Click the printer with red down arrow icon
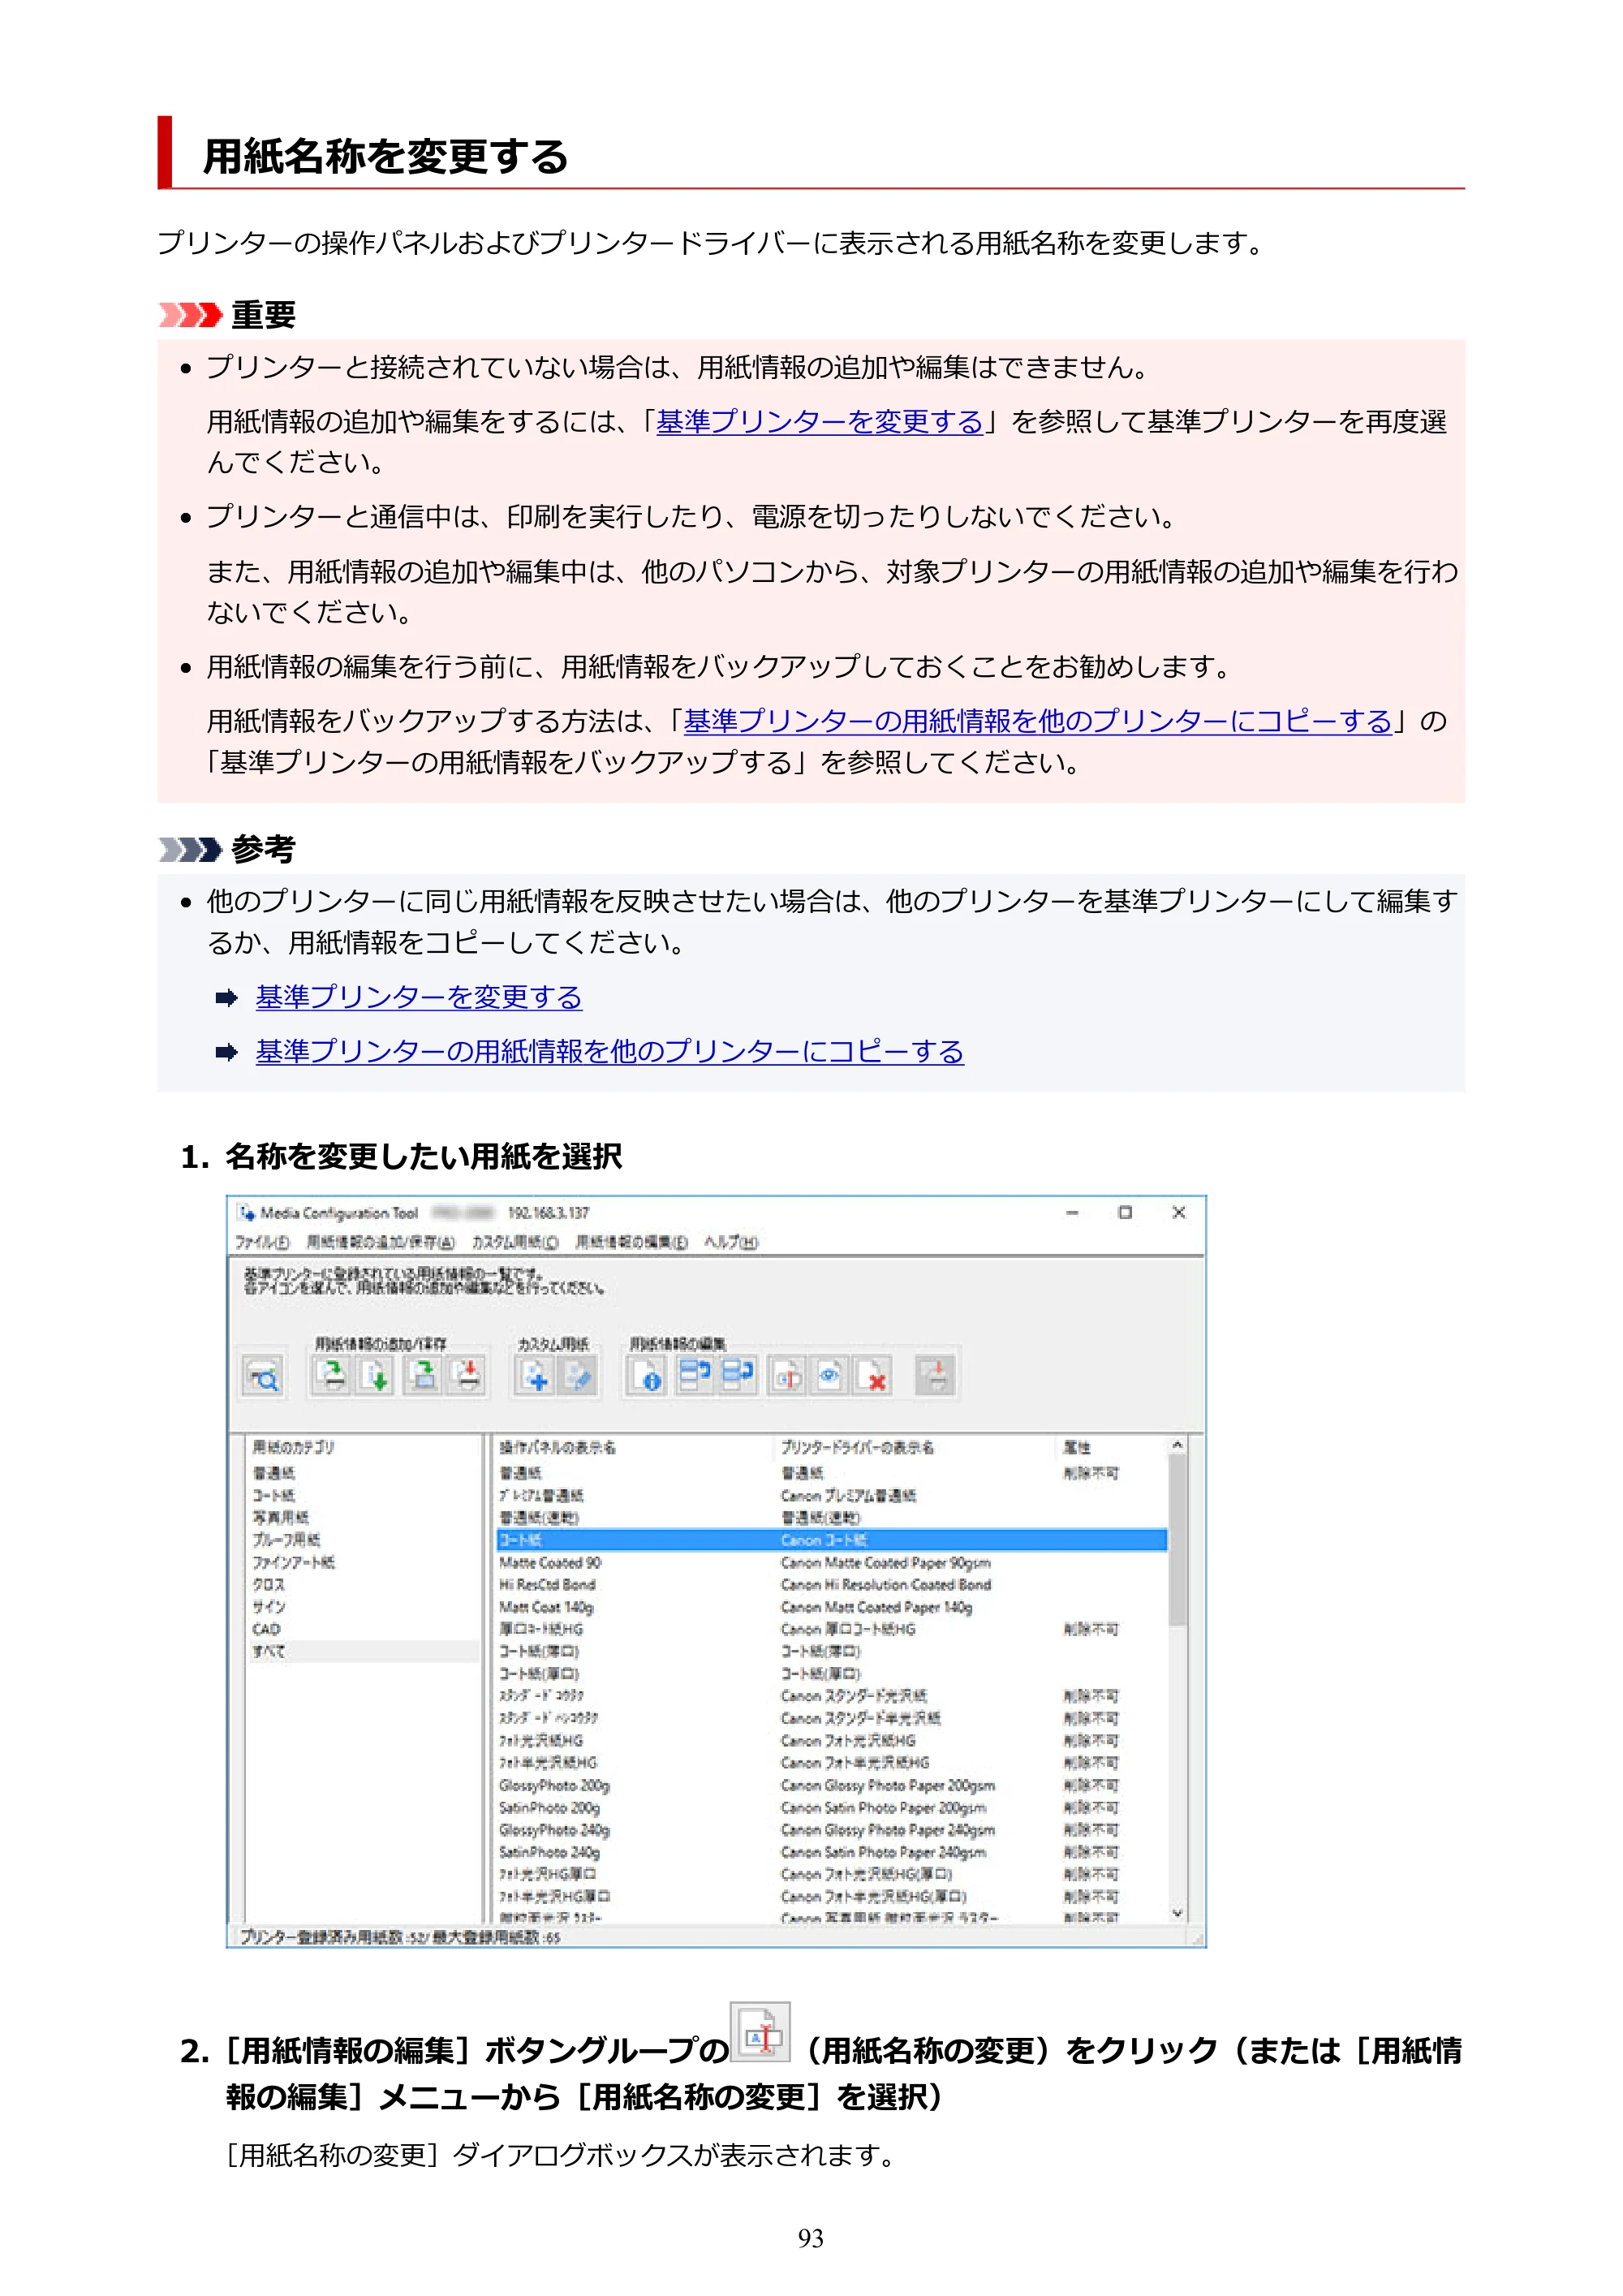1623x2296 pixels. pos(467,1376)
